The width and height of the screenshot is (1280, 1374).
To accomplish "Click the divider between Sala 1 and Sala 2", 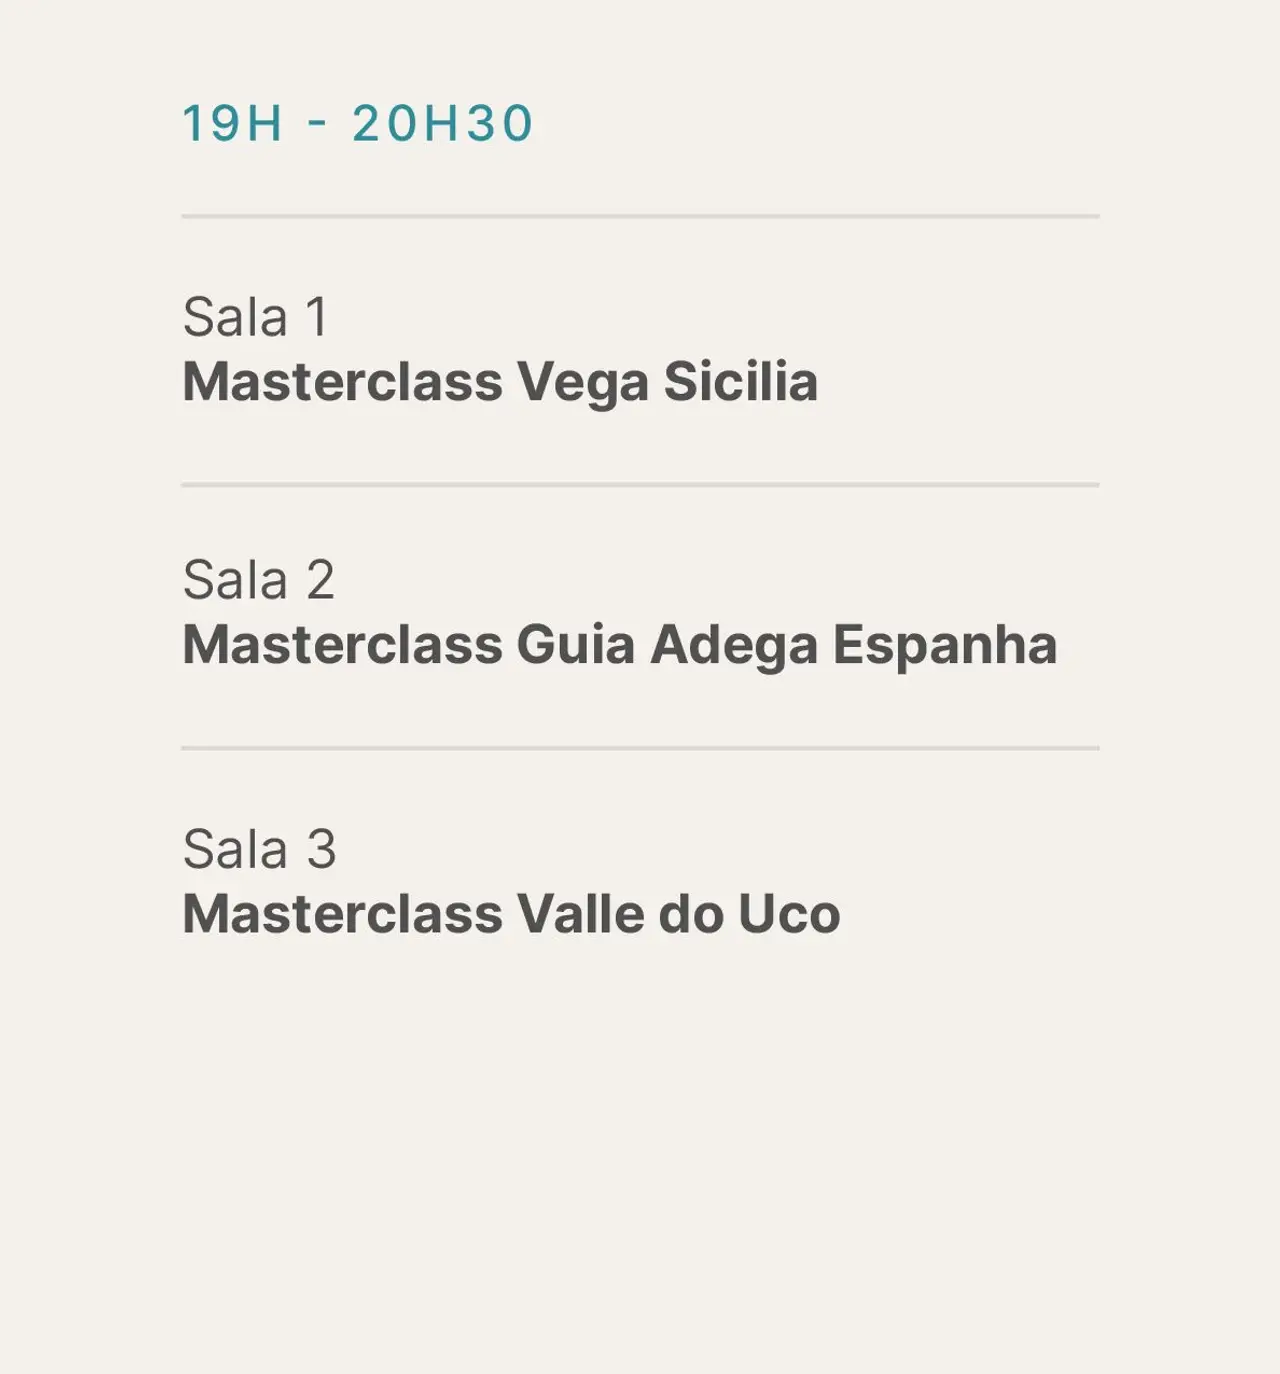I will click(640, 485).
